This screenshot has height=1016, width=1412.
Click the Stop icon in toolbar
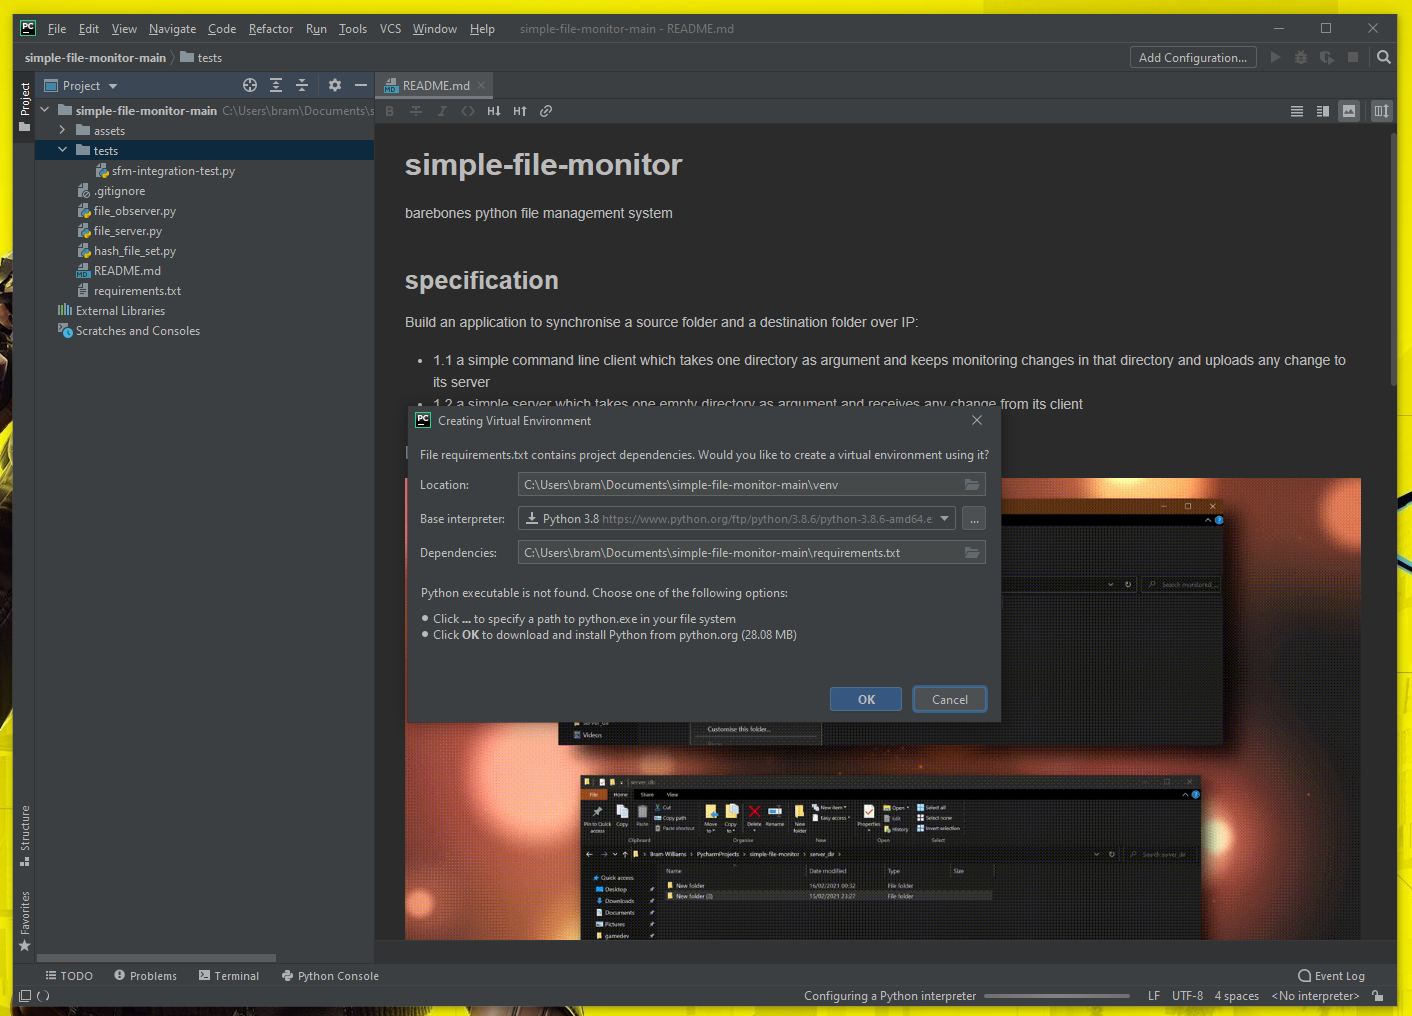[1353, 58]
